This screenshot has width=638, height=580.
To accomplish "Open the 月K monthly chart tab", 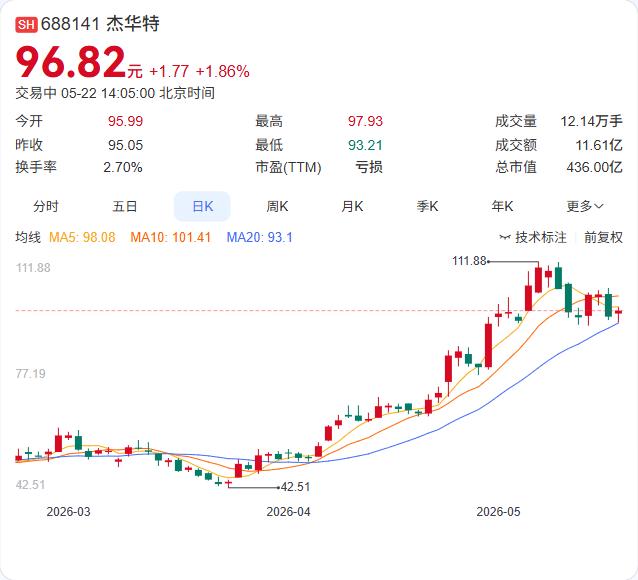I will coord(352,206).
